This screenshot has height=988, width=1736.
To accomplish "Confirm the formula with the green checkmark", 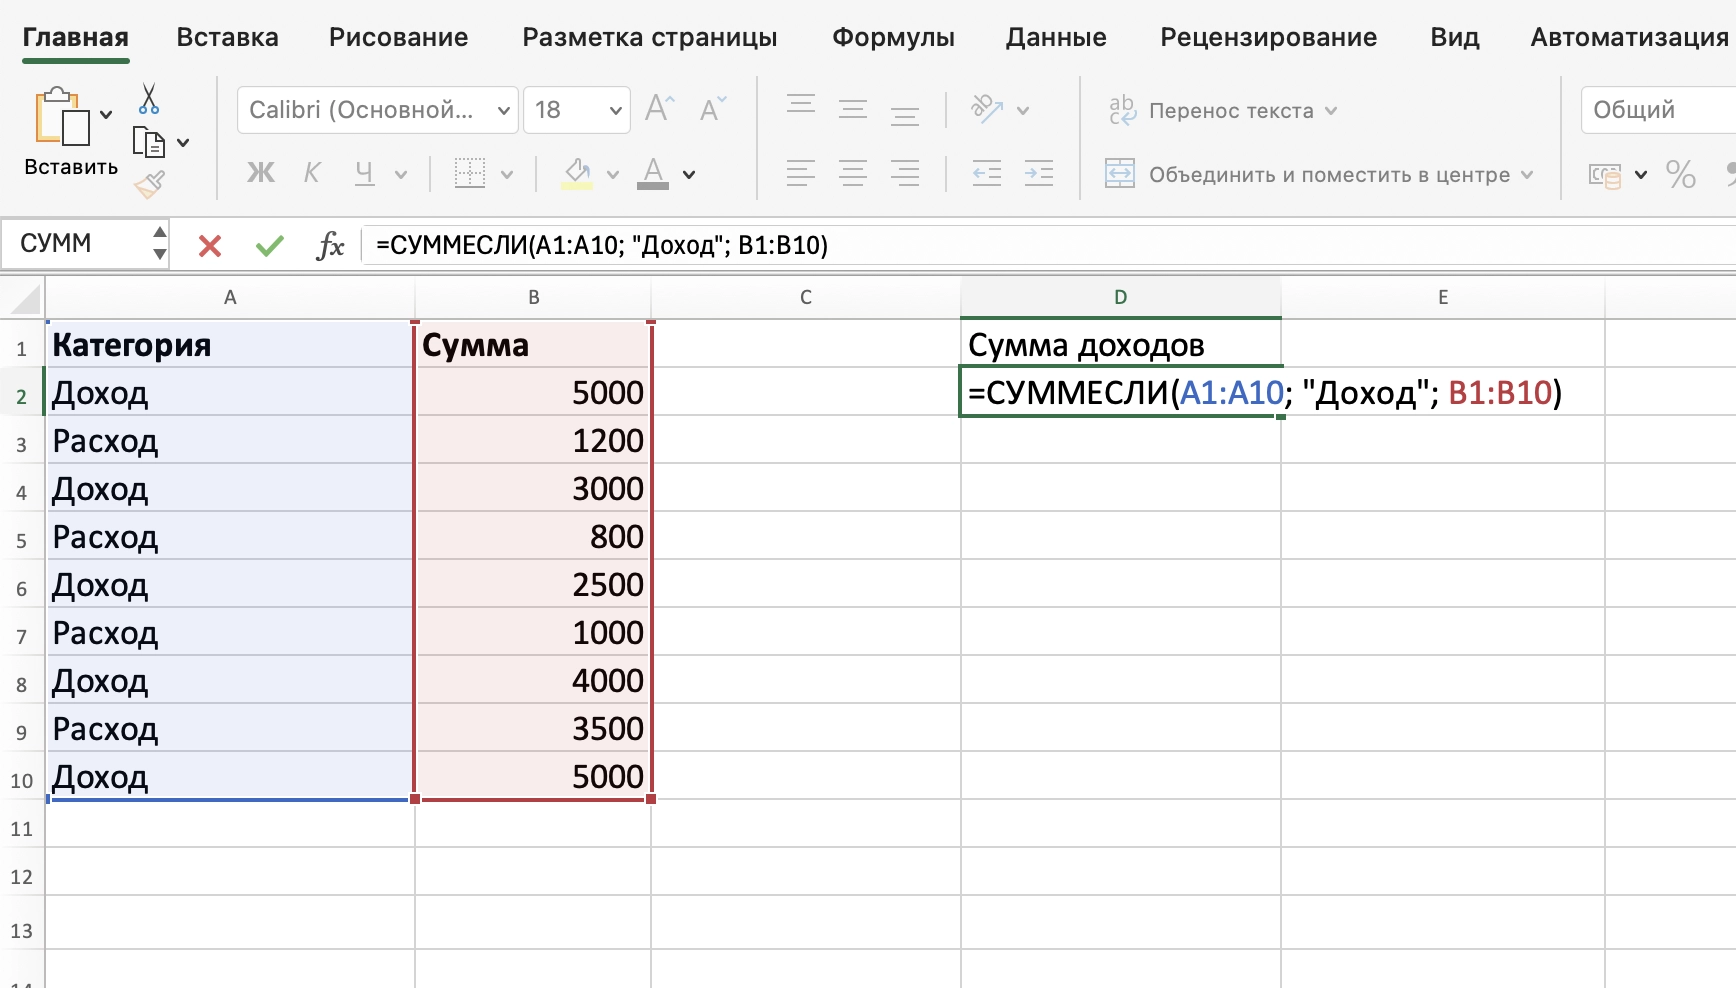I will [x=268, y=245].
